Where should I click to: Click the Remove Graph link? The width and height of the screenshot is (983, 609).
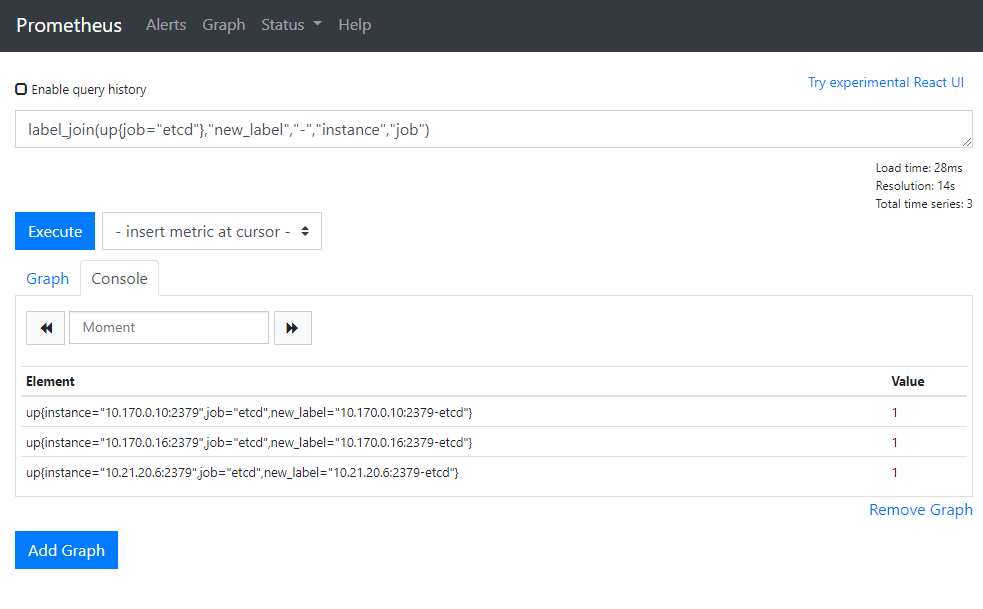[920, 510]
